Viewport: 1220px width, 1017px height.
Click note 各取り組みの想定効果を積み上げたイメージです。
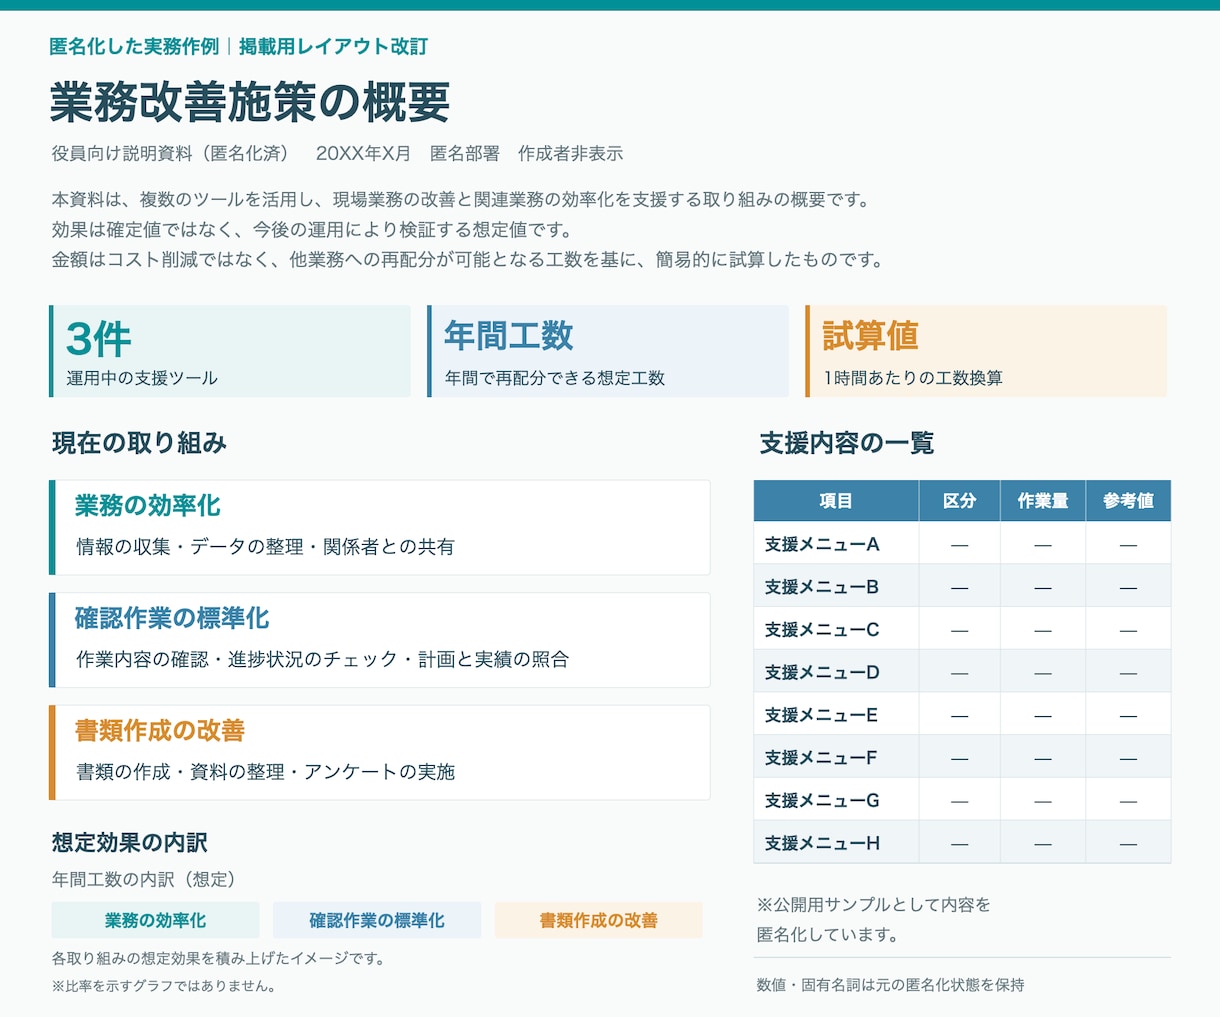tap(218, 958)
